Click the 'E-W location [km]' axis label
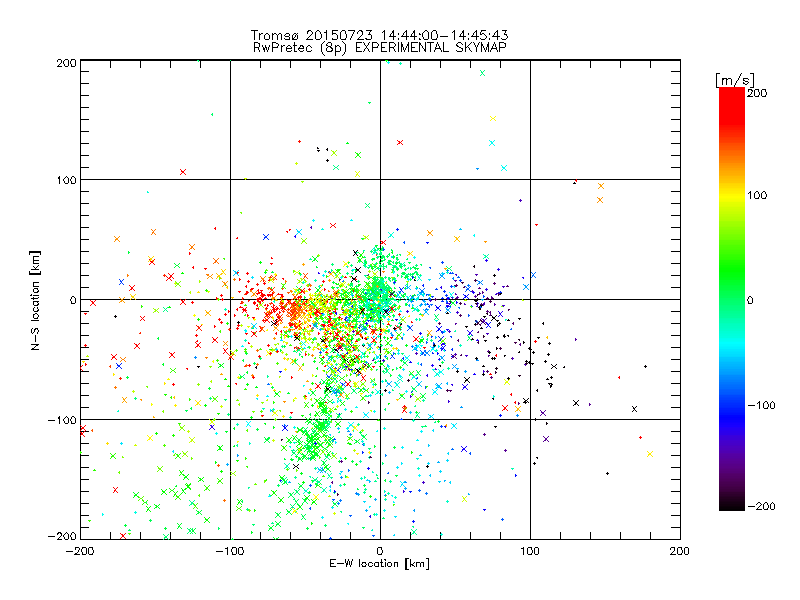Screen dimensions: 800x600 [x=380, y=564]
